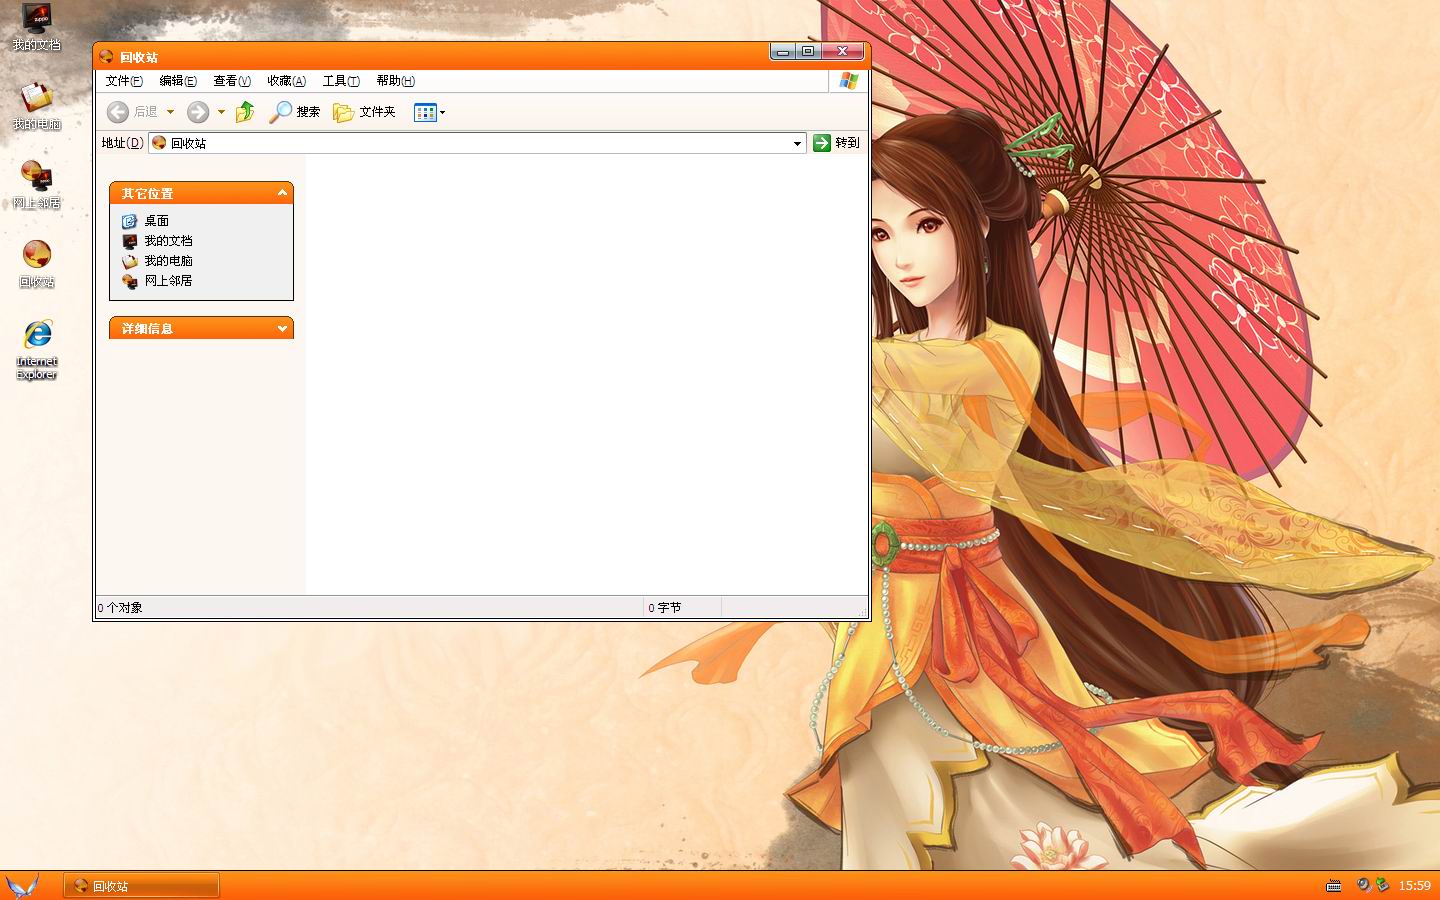The height and width of the screenshot is (900, 1440).
Task: Click the 我的文档 sidebar icon
Action: click(129, 241)
